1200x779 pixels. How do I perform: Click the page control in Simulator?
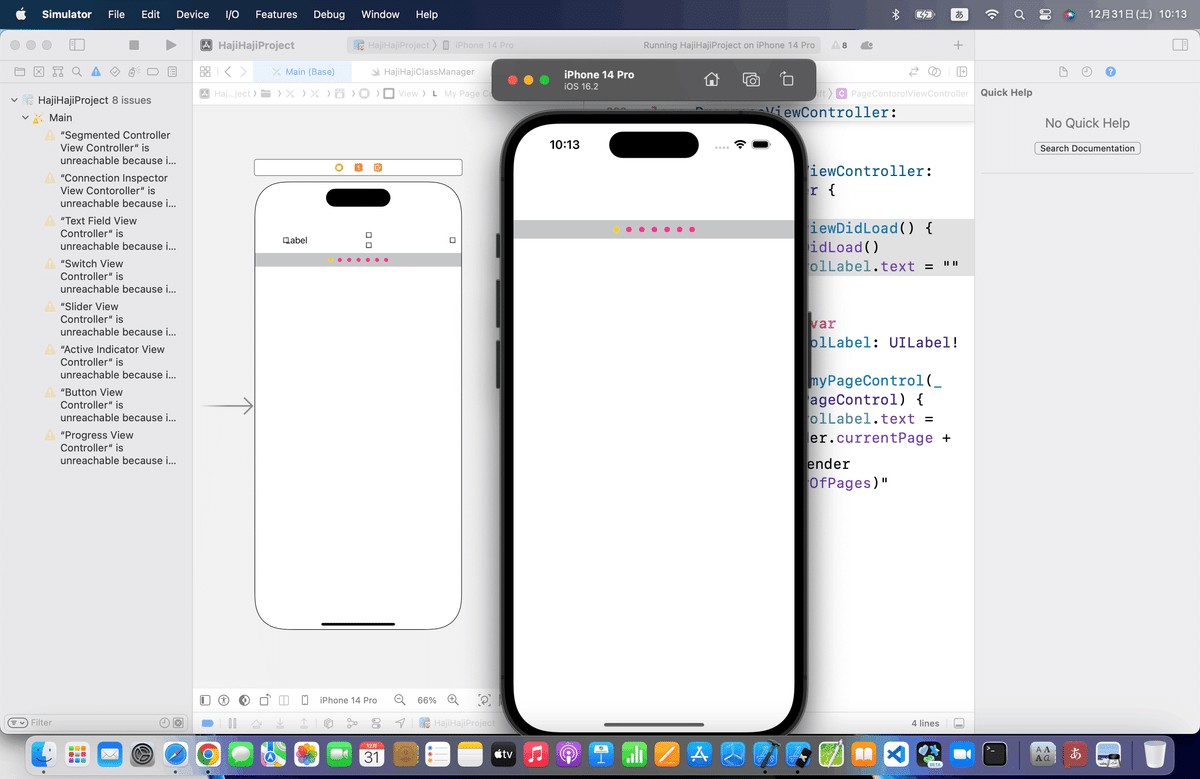click(x=654, y=229)
